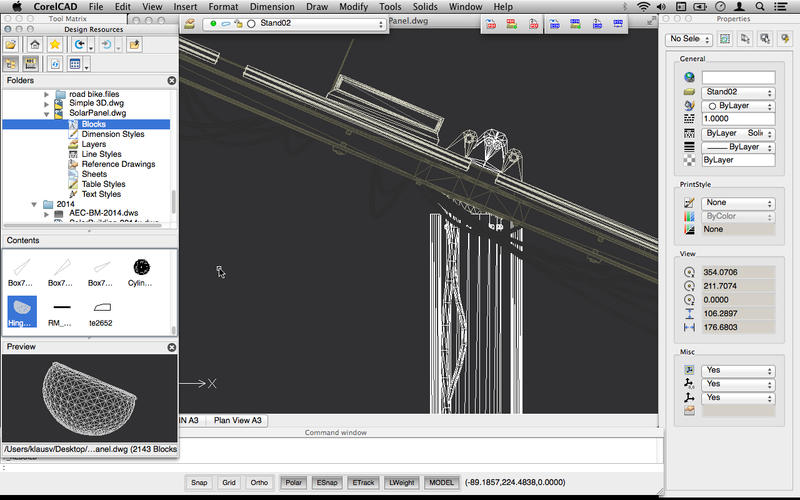
Task: Select the Cylin... block thumbnail
Action: [141, 268]
